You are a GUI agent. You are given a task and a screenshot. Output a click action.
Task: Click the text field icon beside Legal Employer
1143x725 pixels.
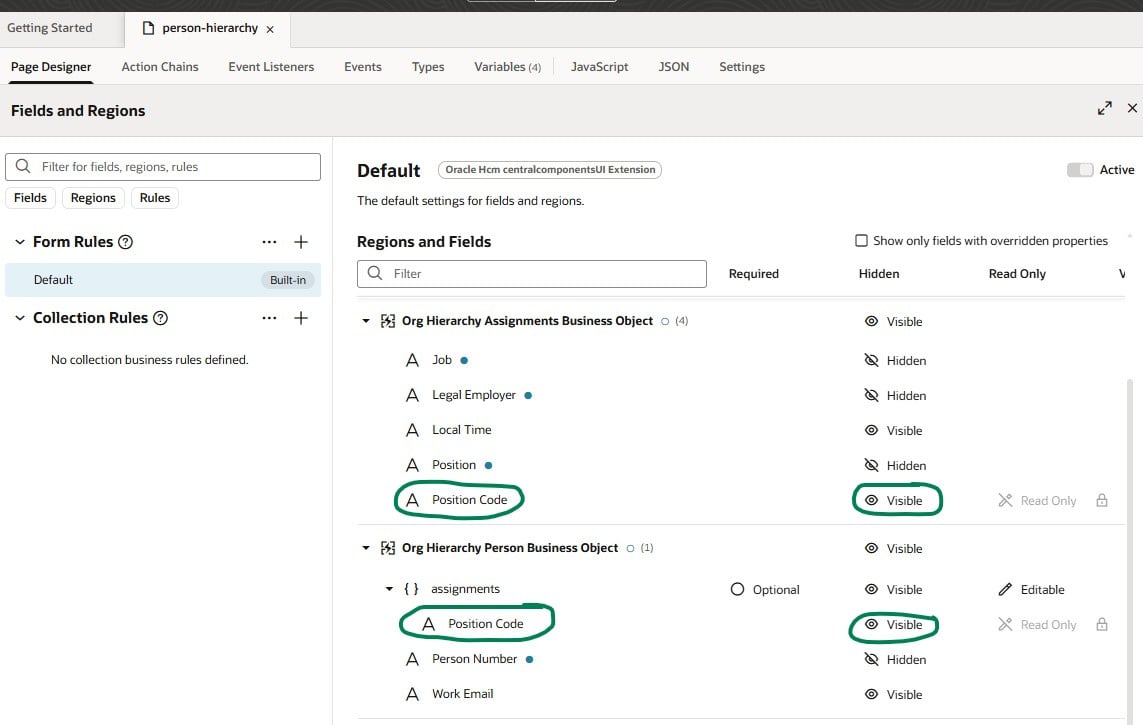(x=412, y=395)
